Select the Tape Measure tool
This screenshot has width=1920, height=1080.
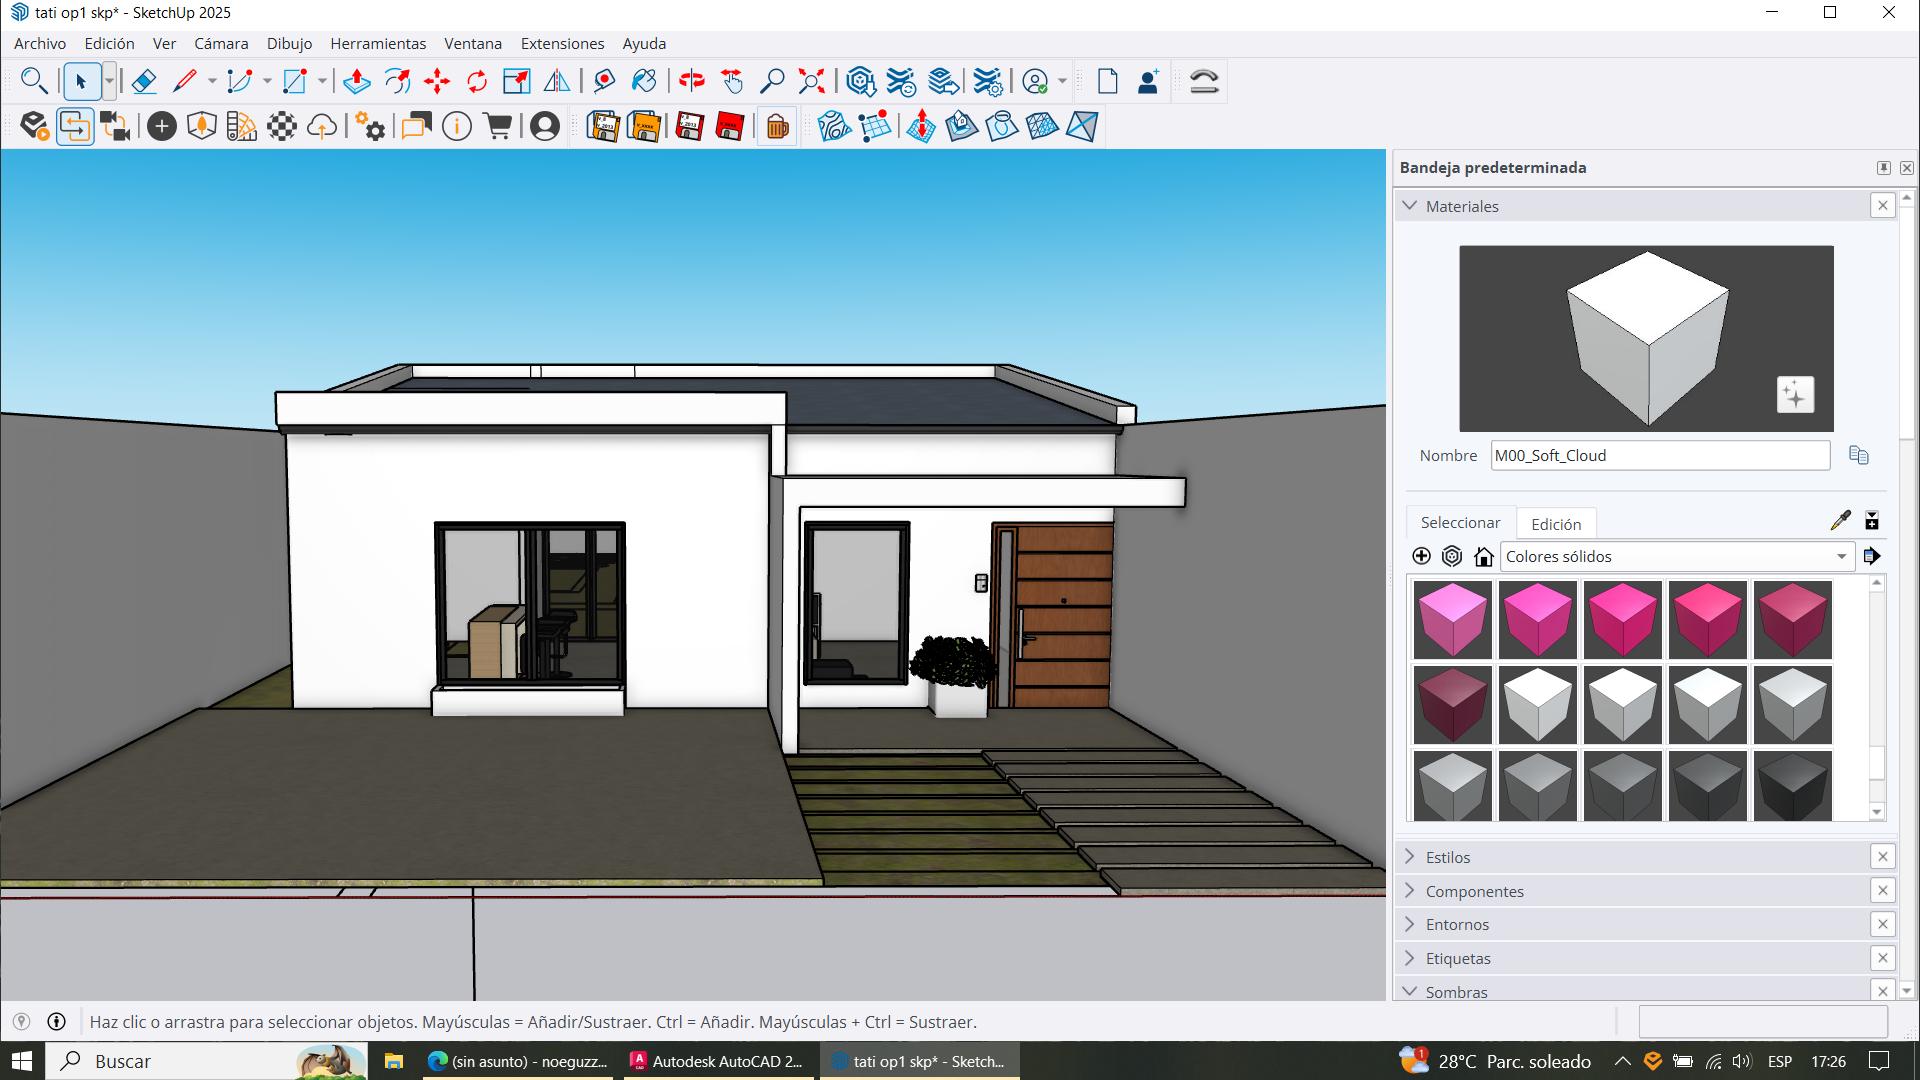[604, 81]
